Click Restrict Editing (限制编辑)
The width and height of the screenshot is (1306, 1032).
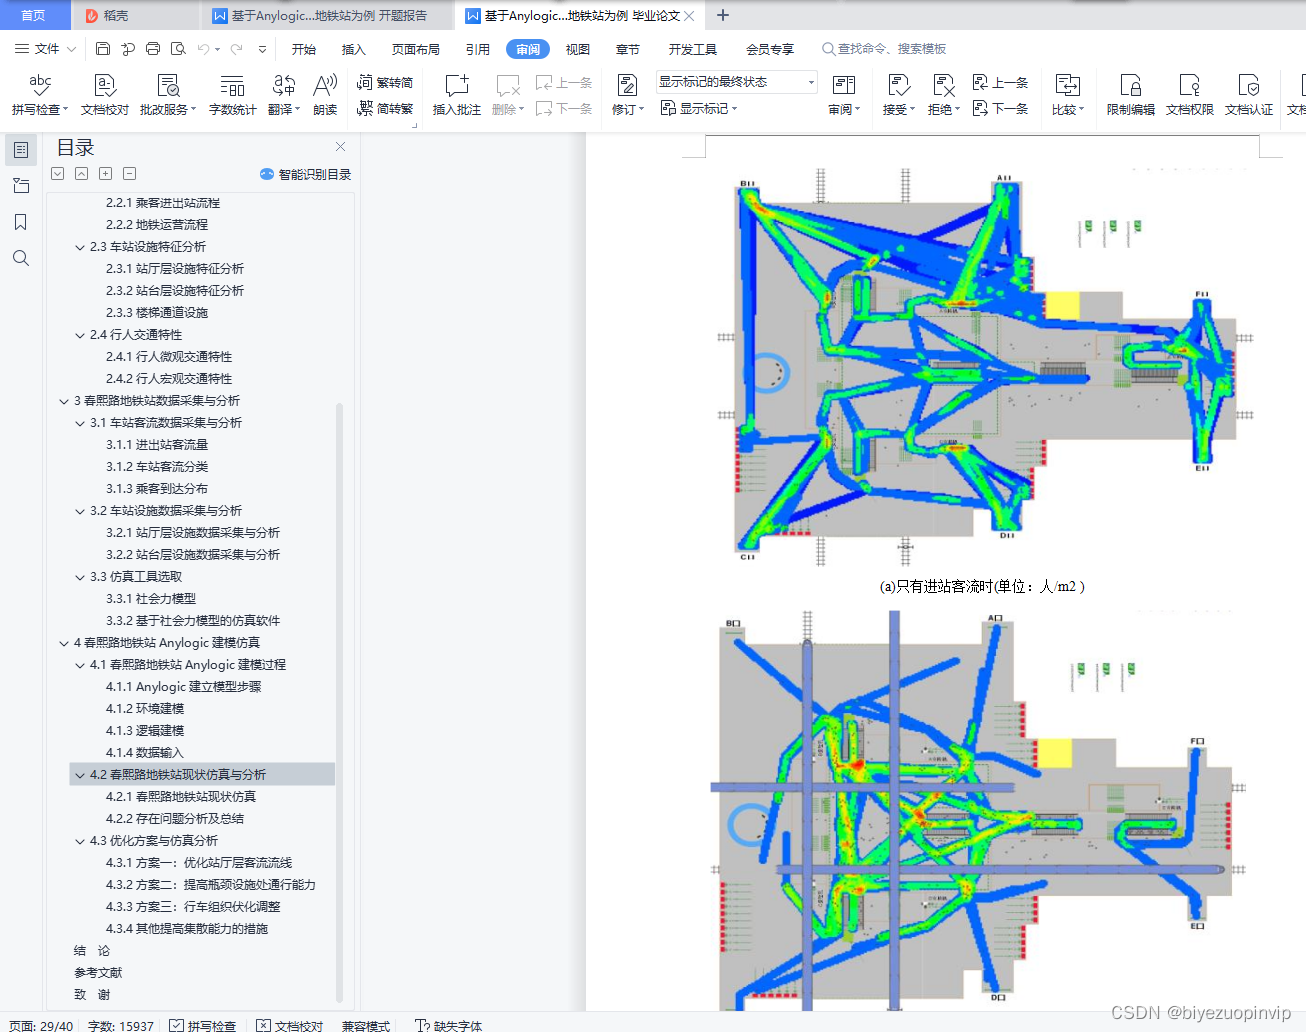point(1131,95)
